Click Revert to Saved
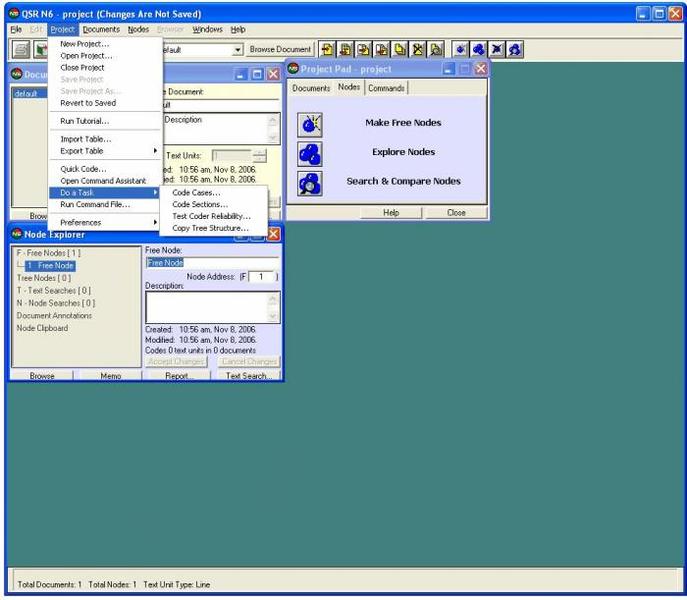Viewport: 687px width, 600px height. [105, 103]
